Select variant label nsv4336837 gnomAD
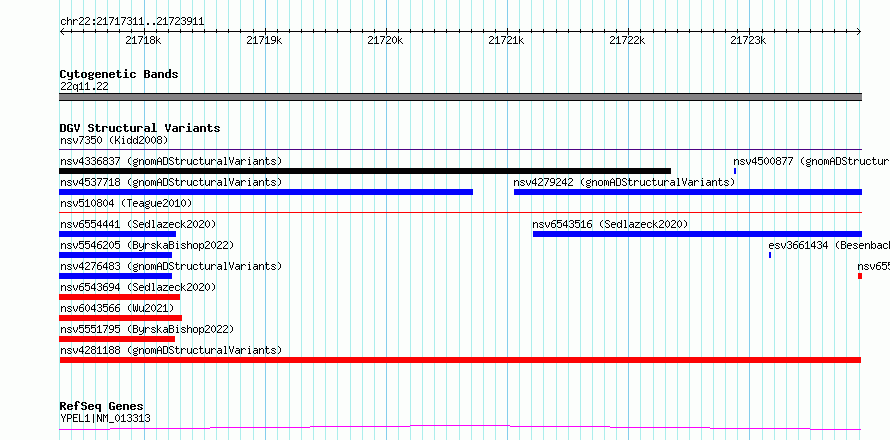 tap(171, 161)
